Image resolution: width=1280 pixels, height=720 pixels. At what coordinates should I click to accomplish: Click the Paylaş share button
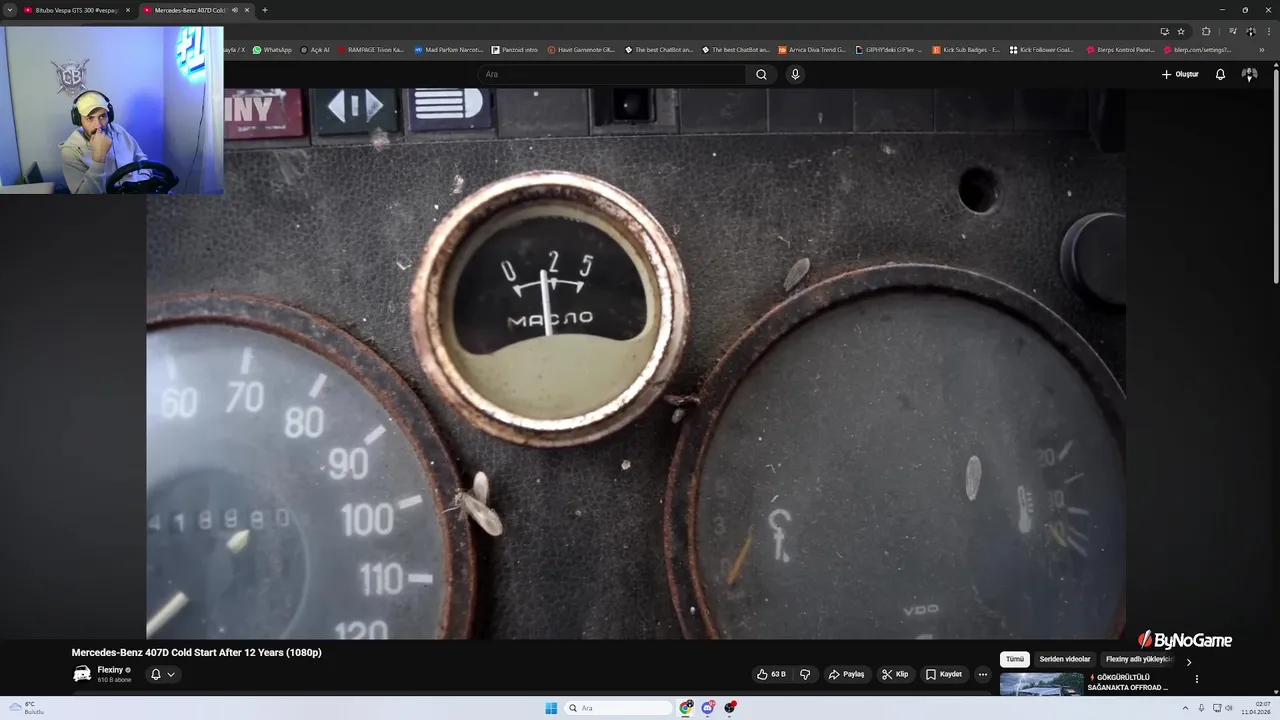[x=846, y=674]
